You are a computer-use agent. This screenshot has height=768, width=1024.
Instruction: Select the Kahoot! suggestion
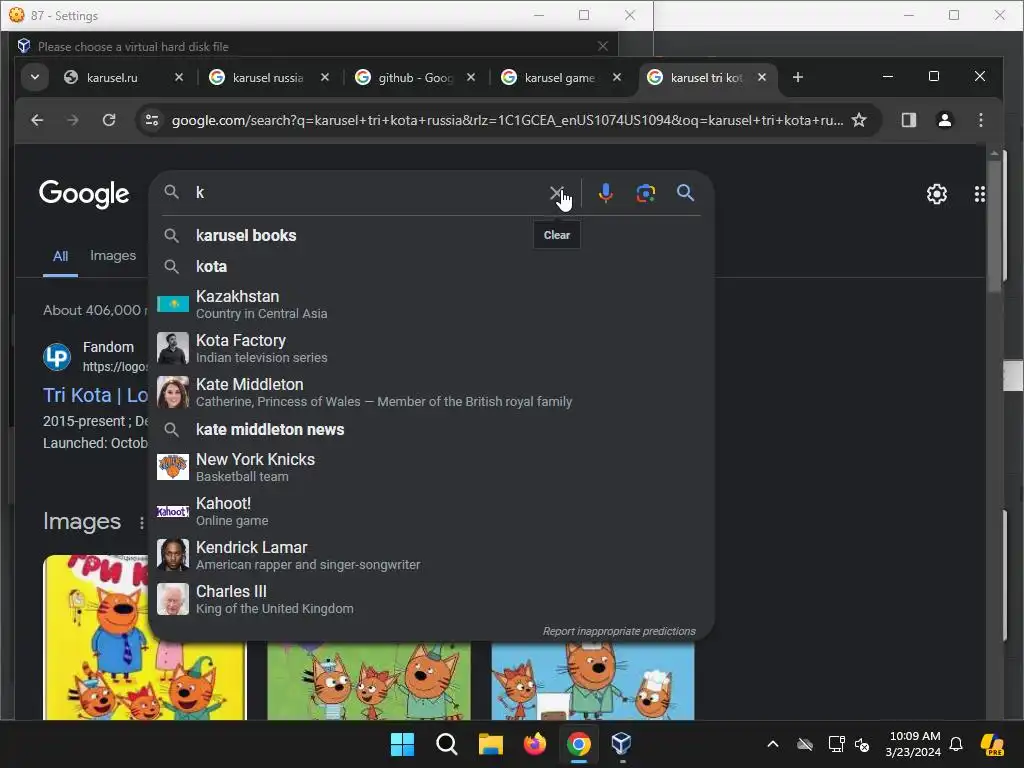(x=431, y=511)
